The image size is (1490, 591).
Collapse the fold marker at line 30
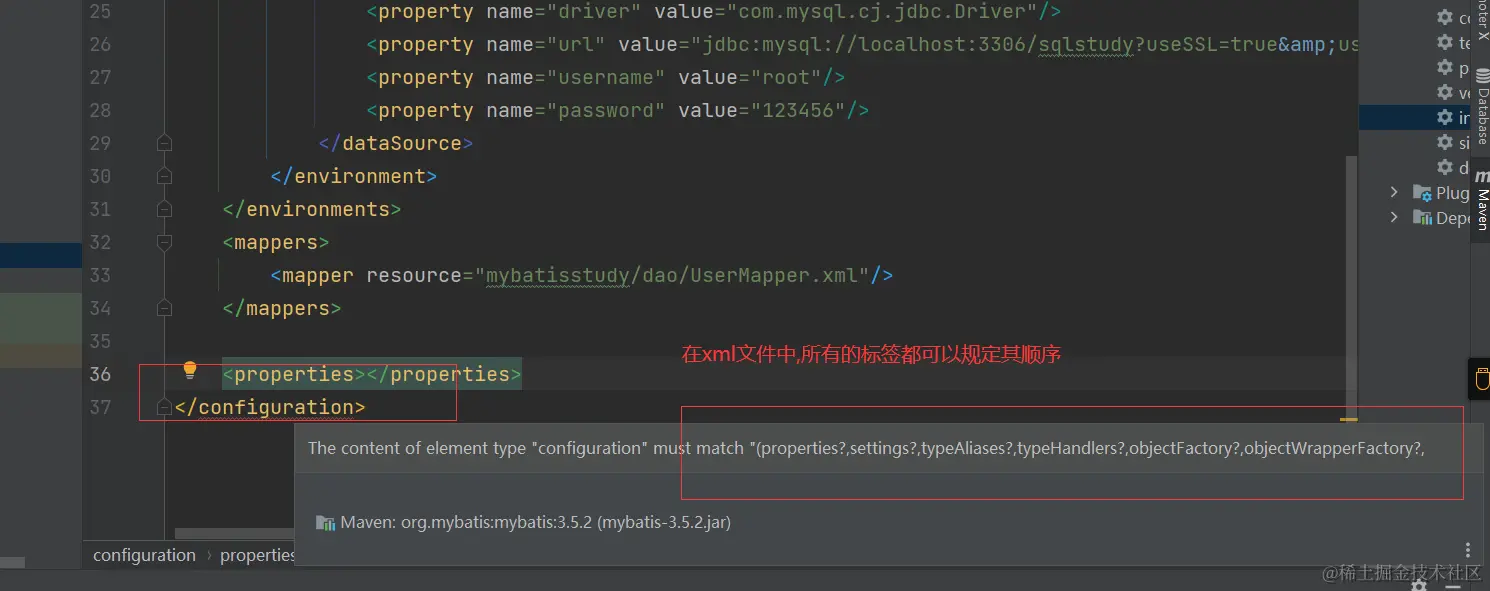tap(165, 176)
